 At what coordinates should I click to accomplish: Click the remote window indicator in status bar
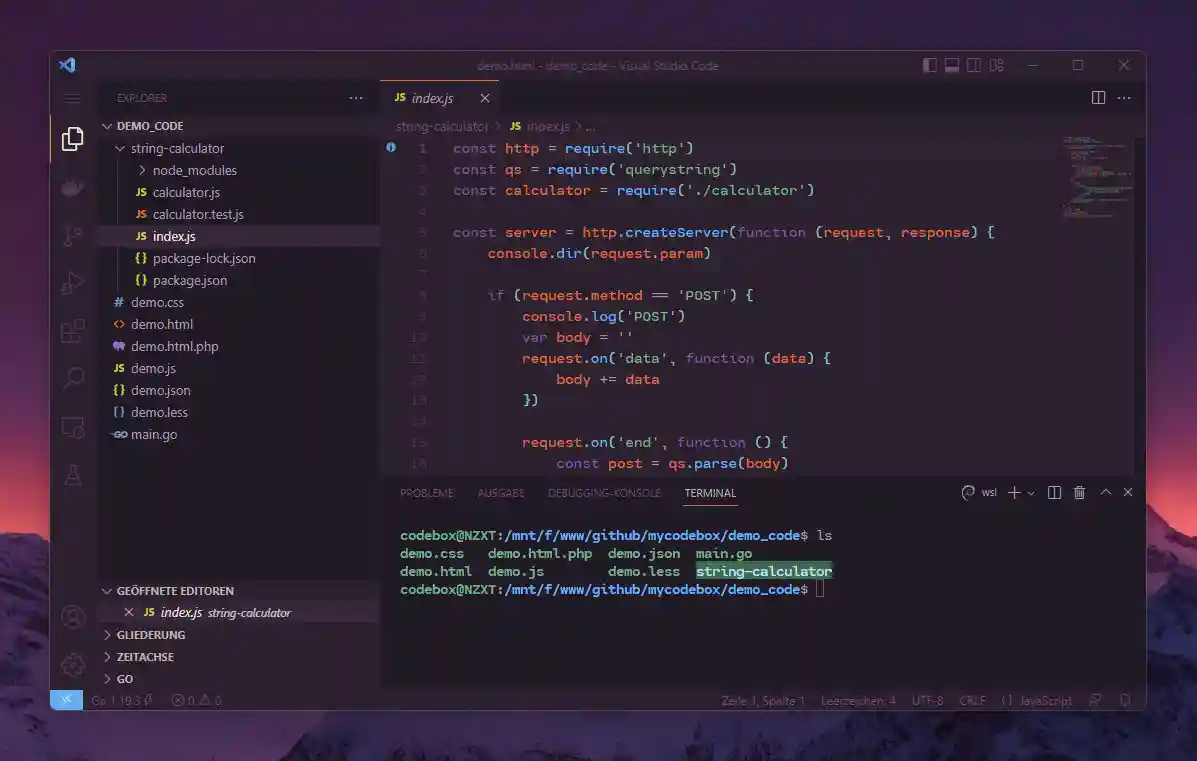coord(66,701)
